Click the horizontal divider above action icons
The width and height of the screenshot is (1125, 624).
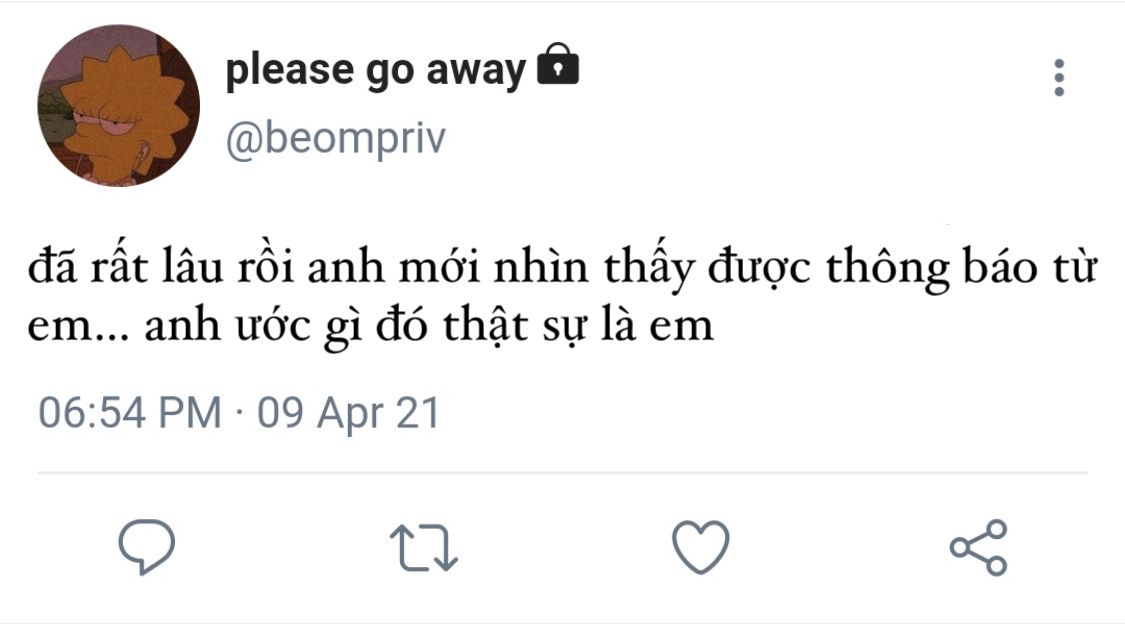[x=562, y=472]
